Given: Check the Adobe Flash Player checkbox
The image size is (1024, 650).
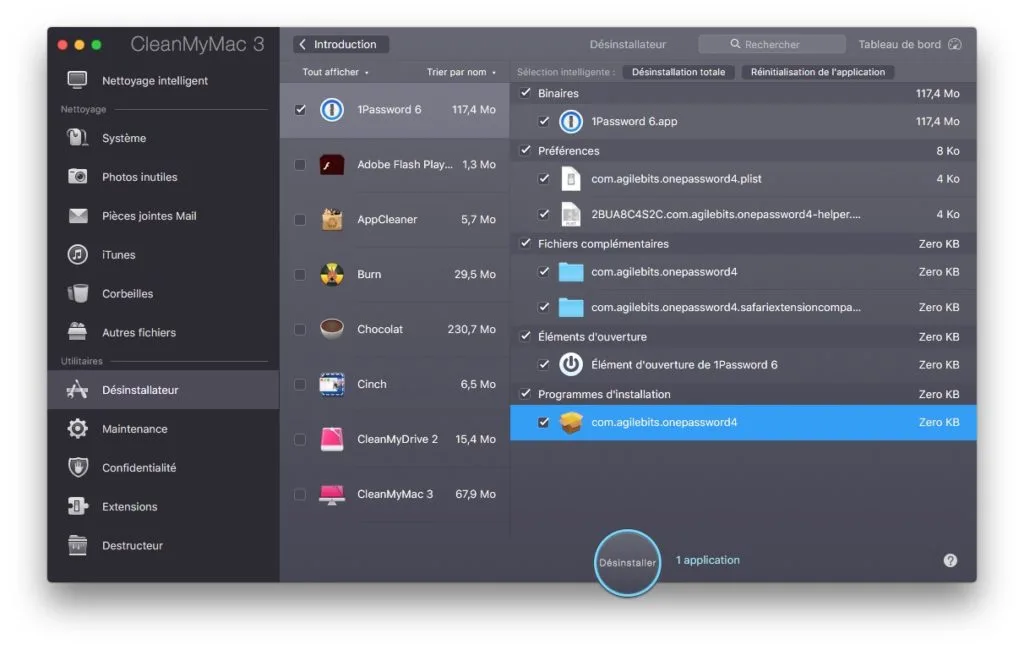Looking at the screenshot, I should click(x=300, y=165).
